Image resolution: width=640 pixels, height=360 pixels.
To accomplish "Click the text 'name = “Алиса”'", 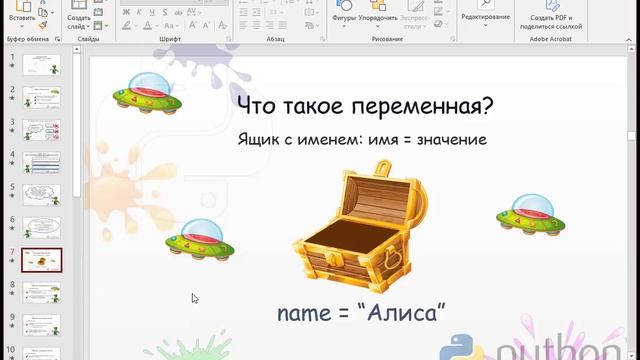I will coord(361,313).
